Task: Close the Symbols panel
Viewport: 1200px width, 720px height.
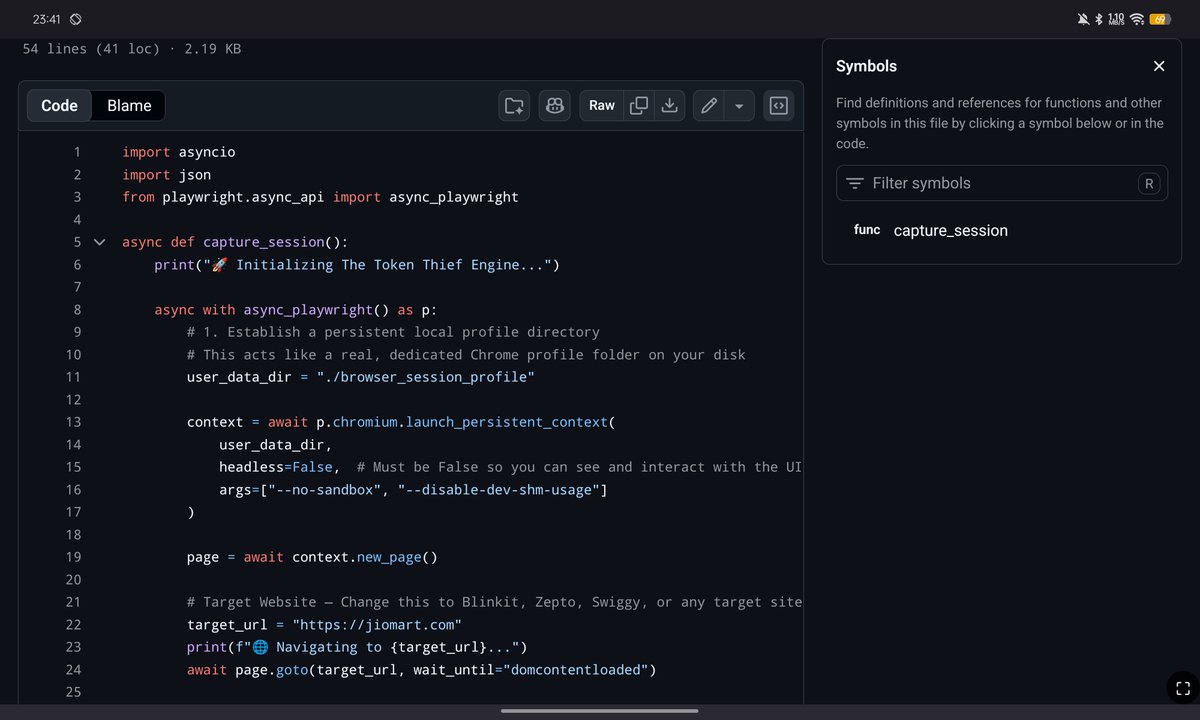Action: point(1159,66)
